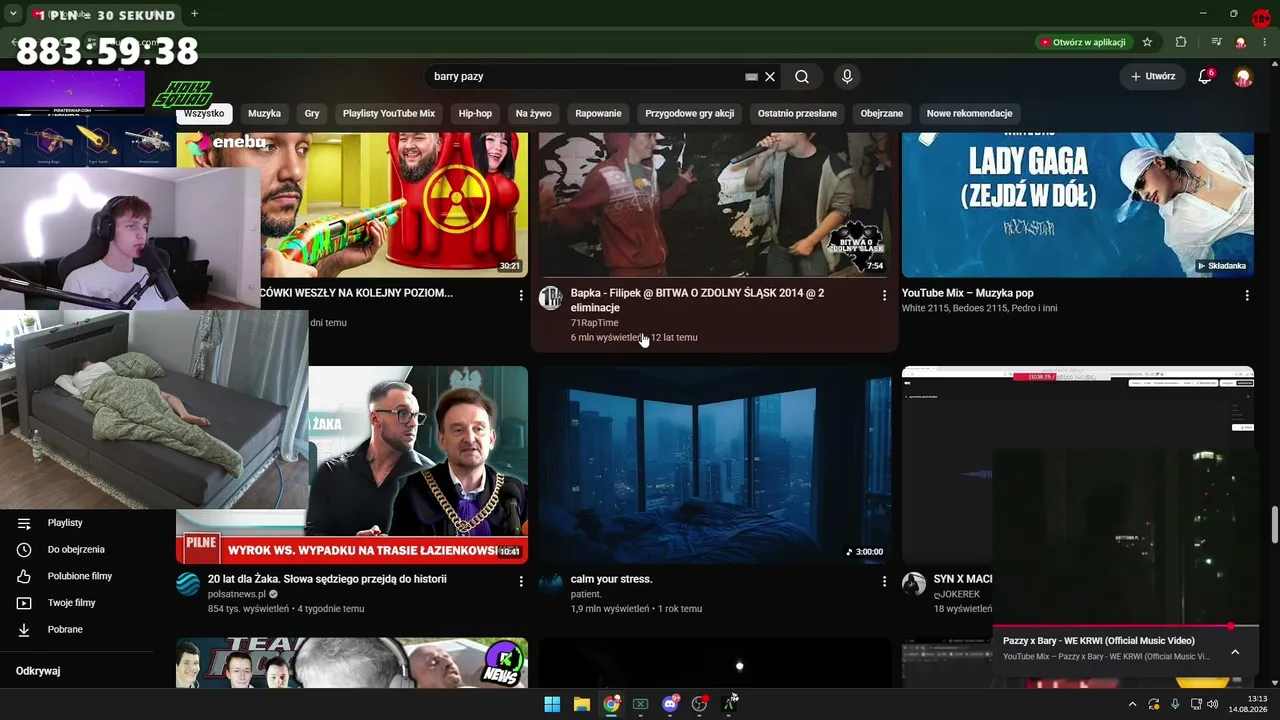This screenshot has width=1280, height=720.
Task: Open the browser media control icon
Action: pyautogui.click(x=1216, y=42)
